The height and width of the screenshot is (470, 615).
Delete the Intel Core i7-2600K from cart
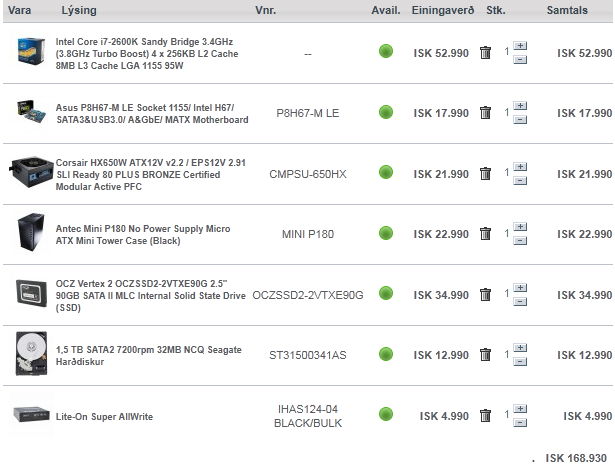485,53
